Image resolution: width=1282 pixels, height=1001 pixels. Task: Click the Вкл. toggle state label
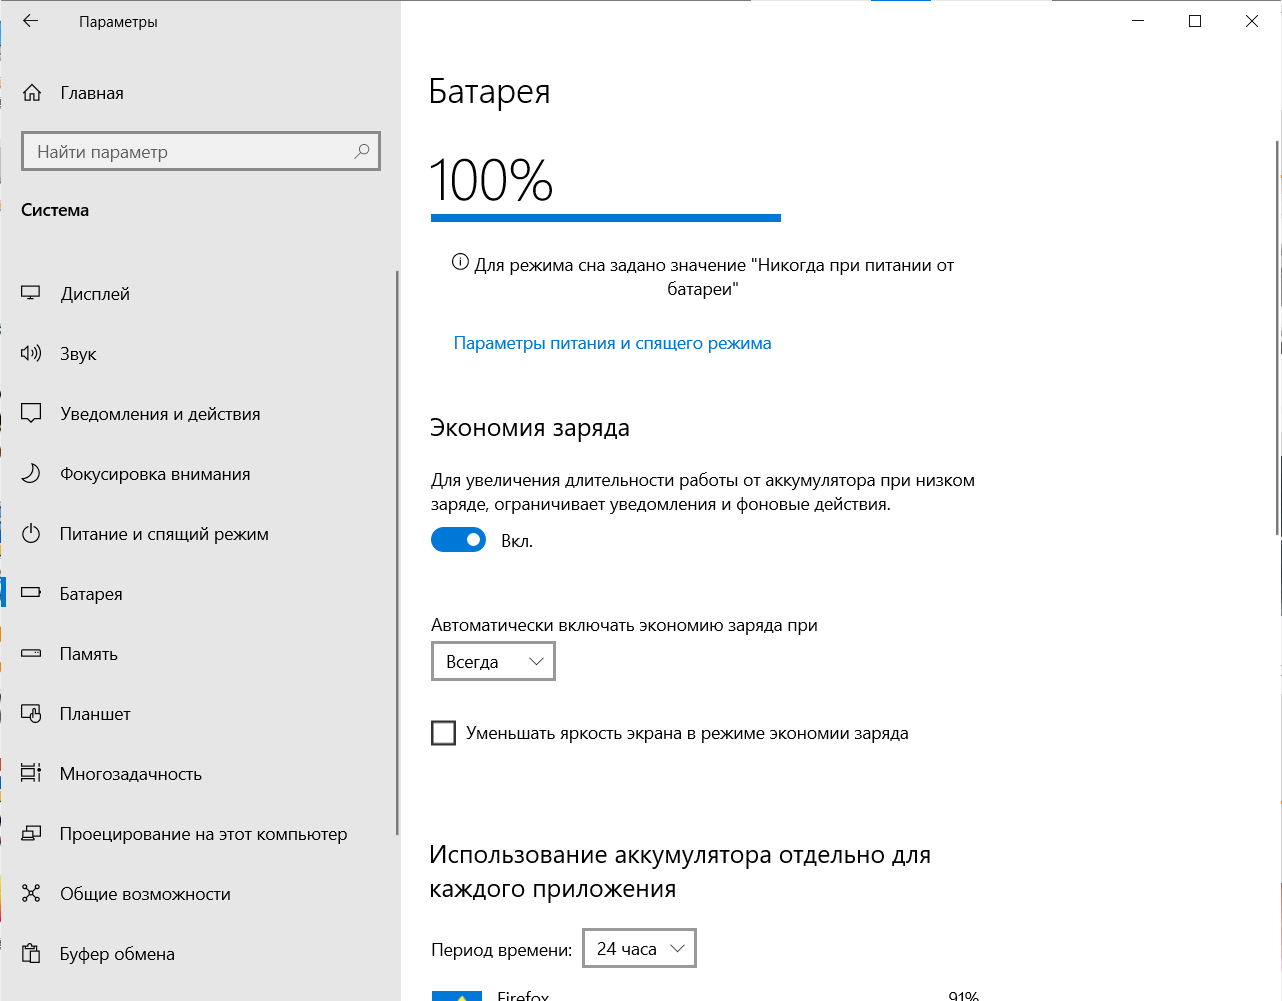pyautogui.click(x=517, y=541)
